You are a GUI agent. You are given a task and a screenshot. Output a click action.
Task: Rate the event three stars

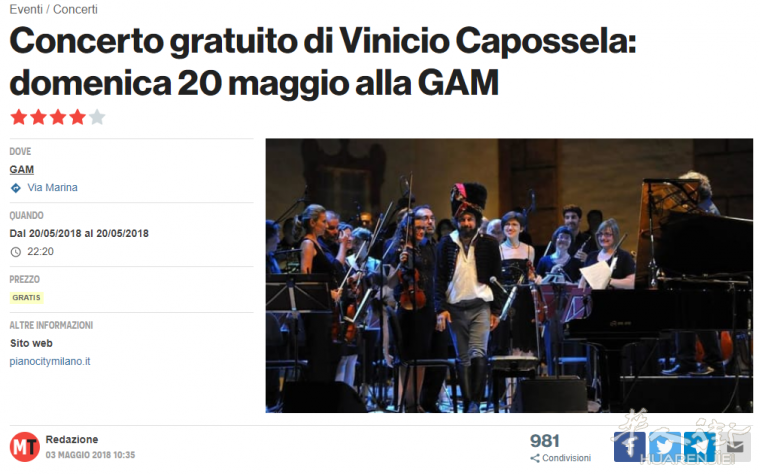(58, 117)
